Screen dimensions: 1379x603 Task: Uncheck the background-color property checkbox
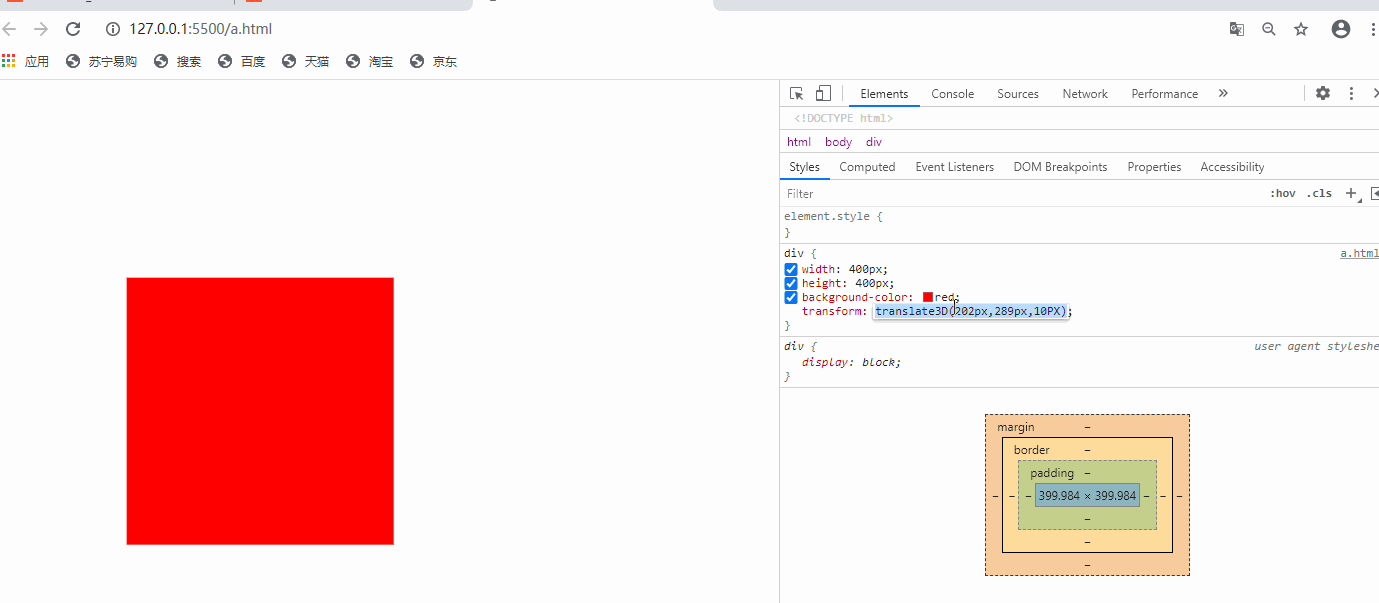pyautogui.click(x=791, y=297)
